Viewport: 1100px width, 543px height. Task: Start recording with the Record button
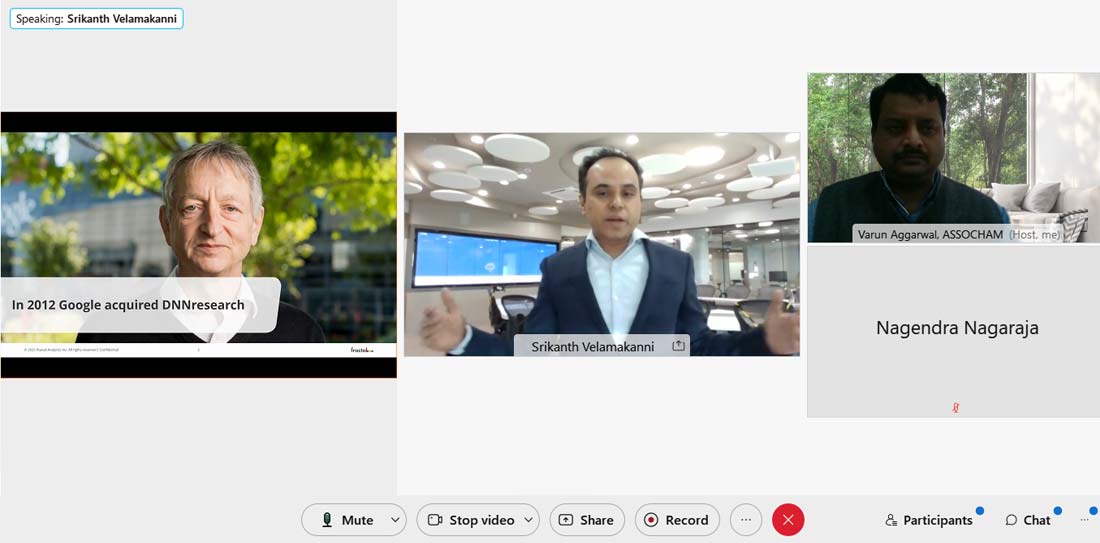pyautogui.click(x=677, y=520)
